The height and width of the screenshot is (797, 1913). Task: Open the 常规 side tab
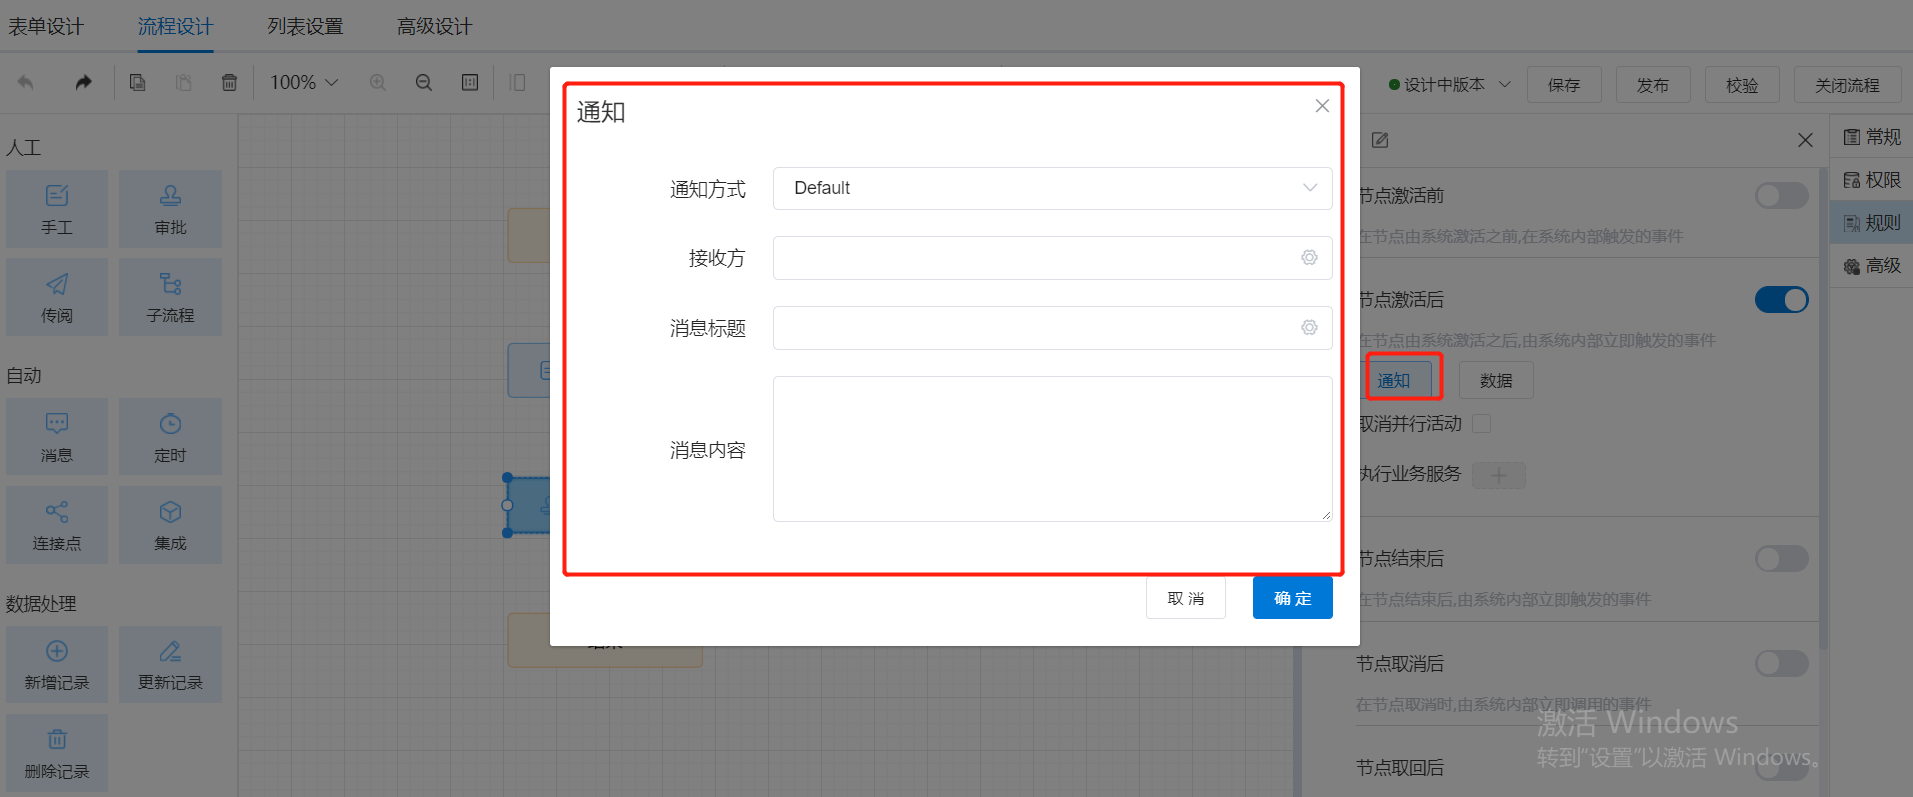1872,137
